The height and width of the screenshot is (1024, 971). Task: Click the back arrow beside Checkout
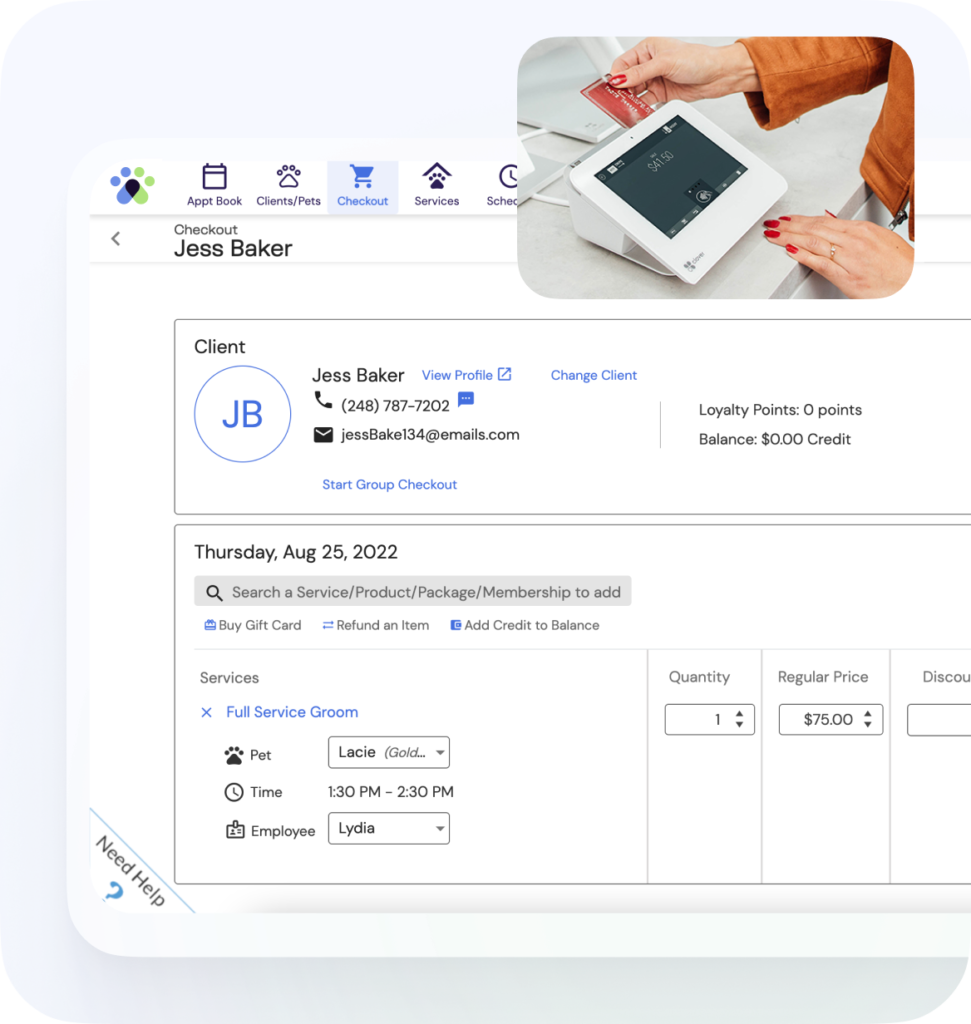[116, 238]
